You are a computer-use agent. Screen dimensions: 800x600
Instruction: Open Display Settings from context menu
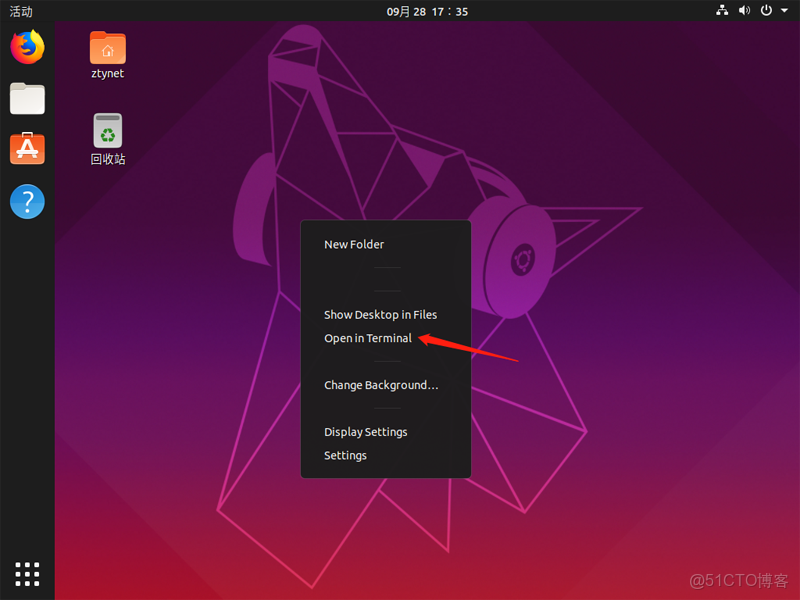click(x=386, y=432)
